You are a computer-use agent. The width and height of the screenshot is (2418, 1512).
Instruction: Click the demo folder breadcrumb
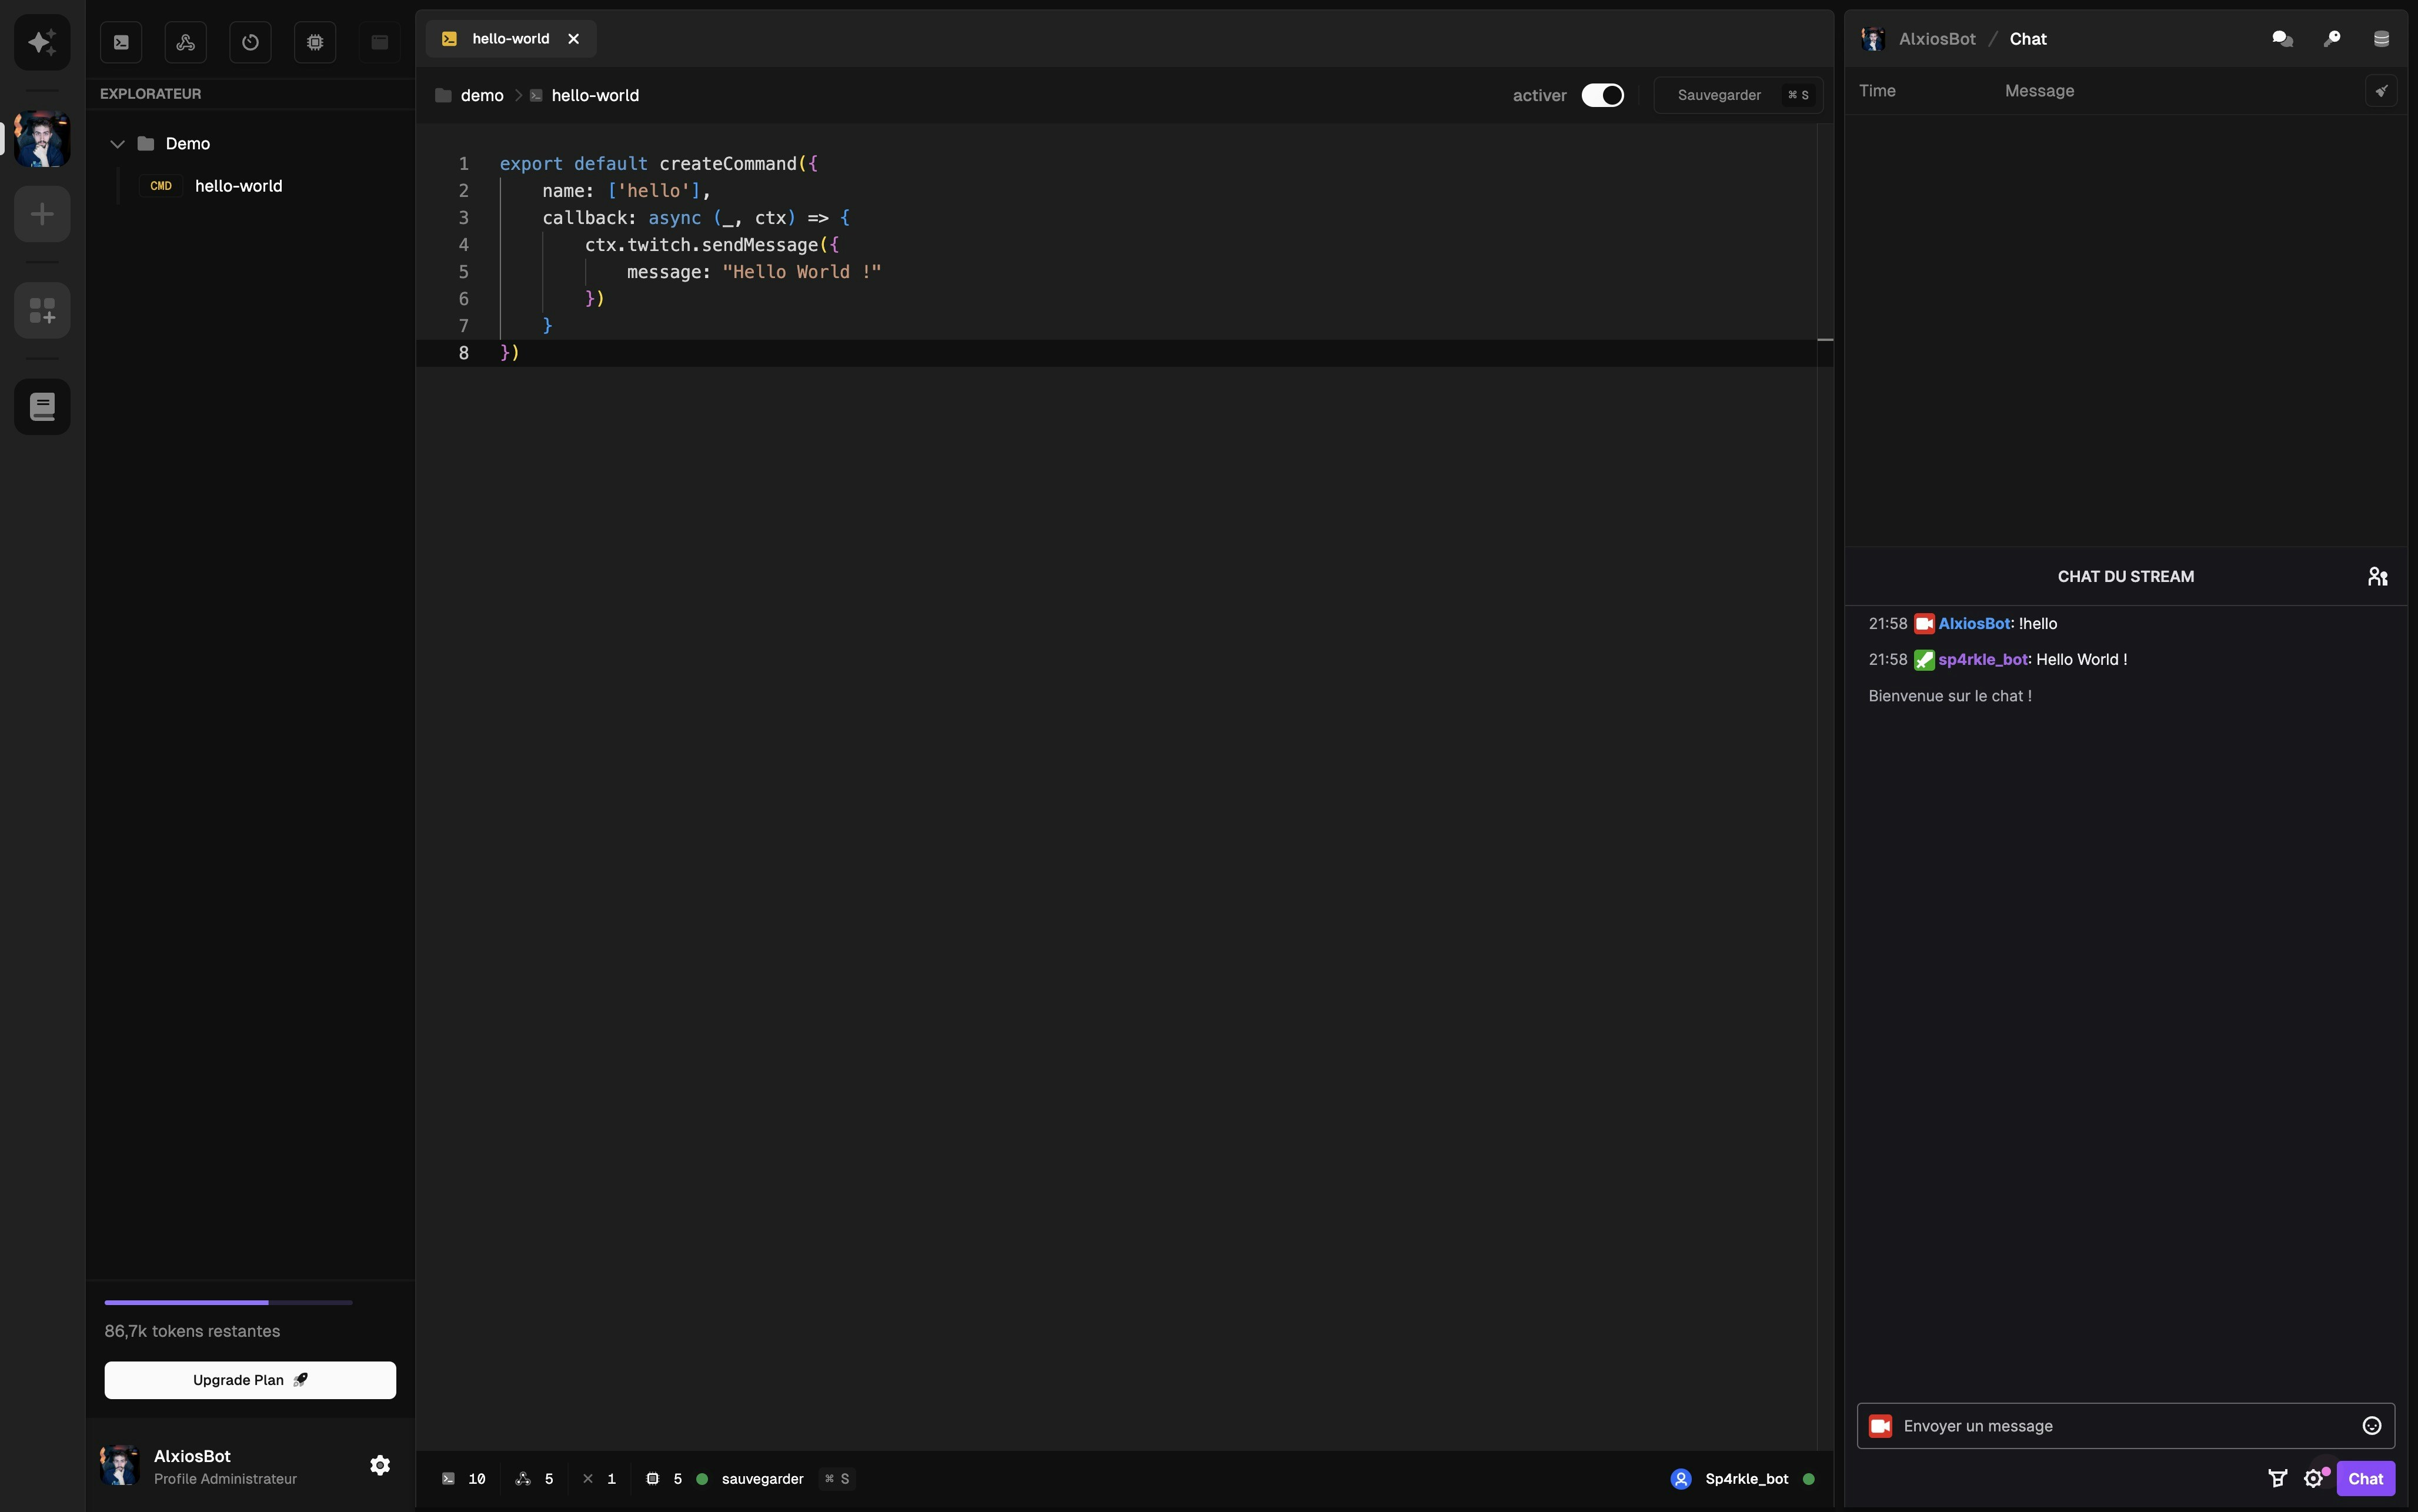[x=481, y=96]
